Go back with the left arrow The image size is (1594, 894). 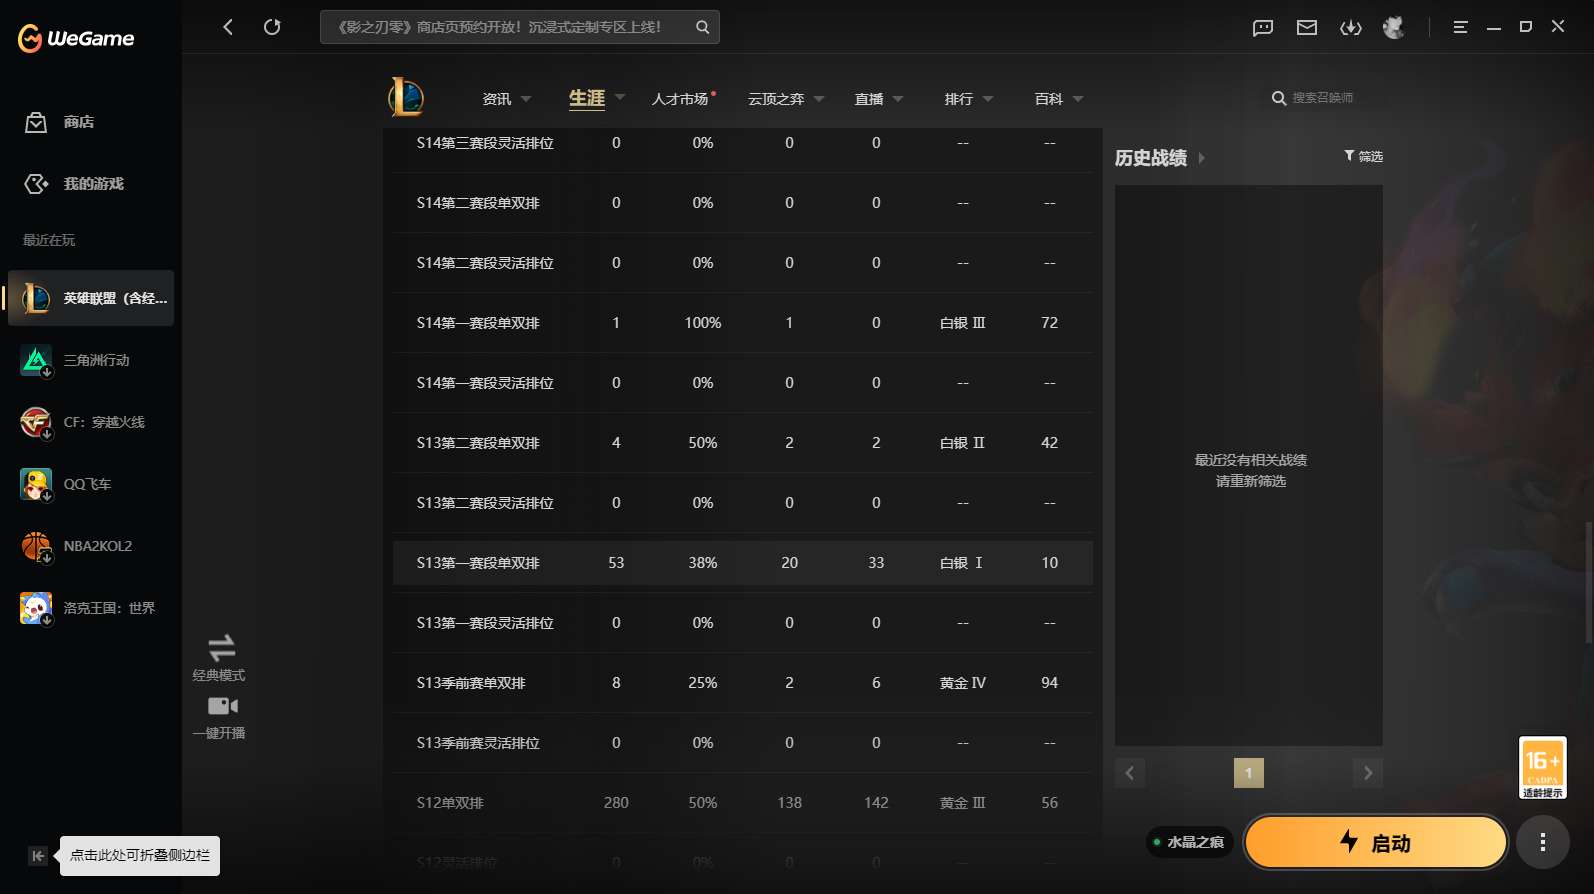point(228,27)
